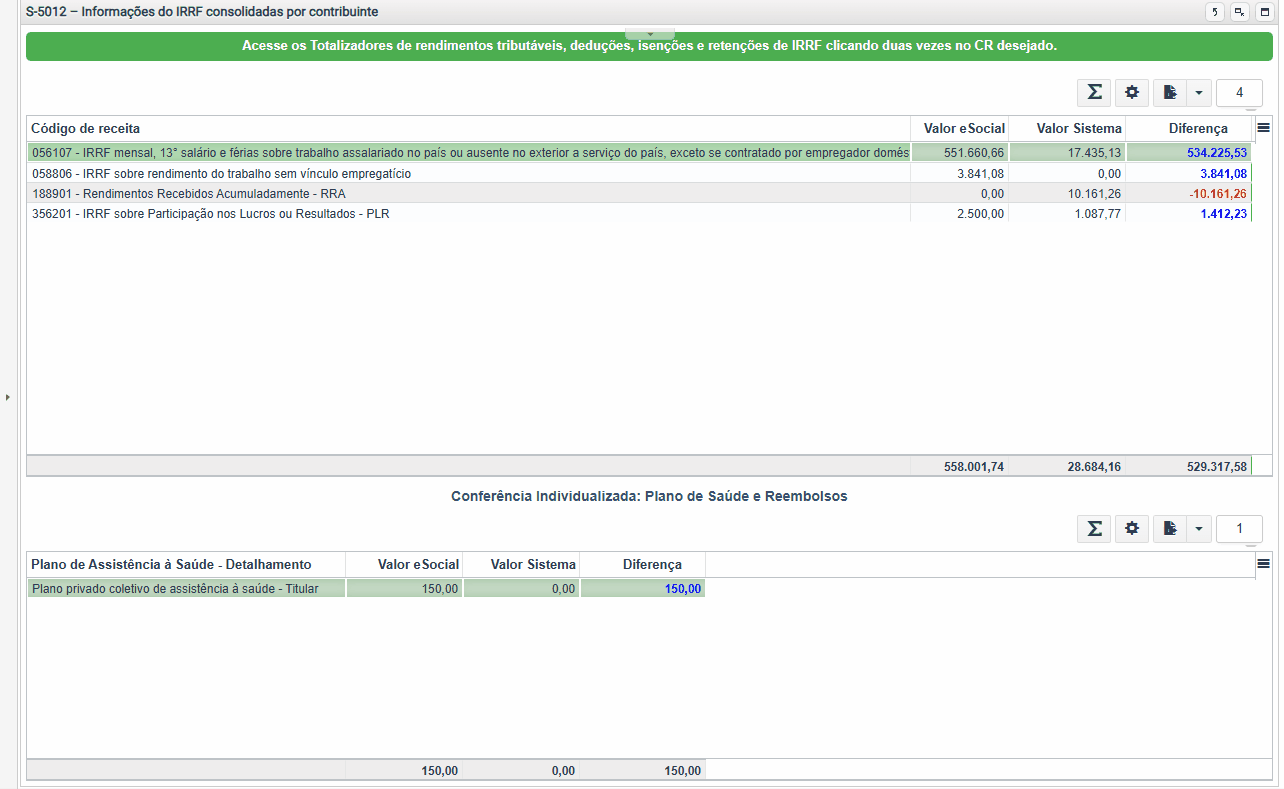Viewport: 1284px width, 789px height.
Task: Open the column menu of the Código de receita grid
Action: 1264,128
